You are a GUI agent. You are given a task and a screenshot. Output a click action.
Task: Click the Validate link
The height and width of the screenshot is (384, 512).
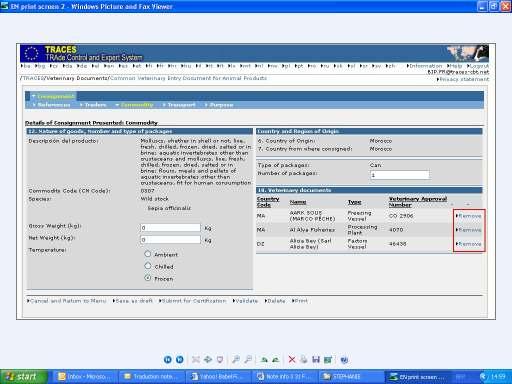point(245,301)
